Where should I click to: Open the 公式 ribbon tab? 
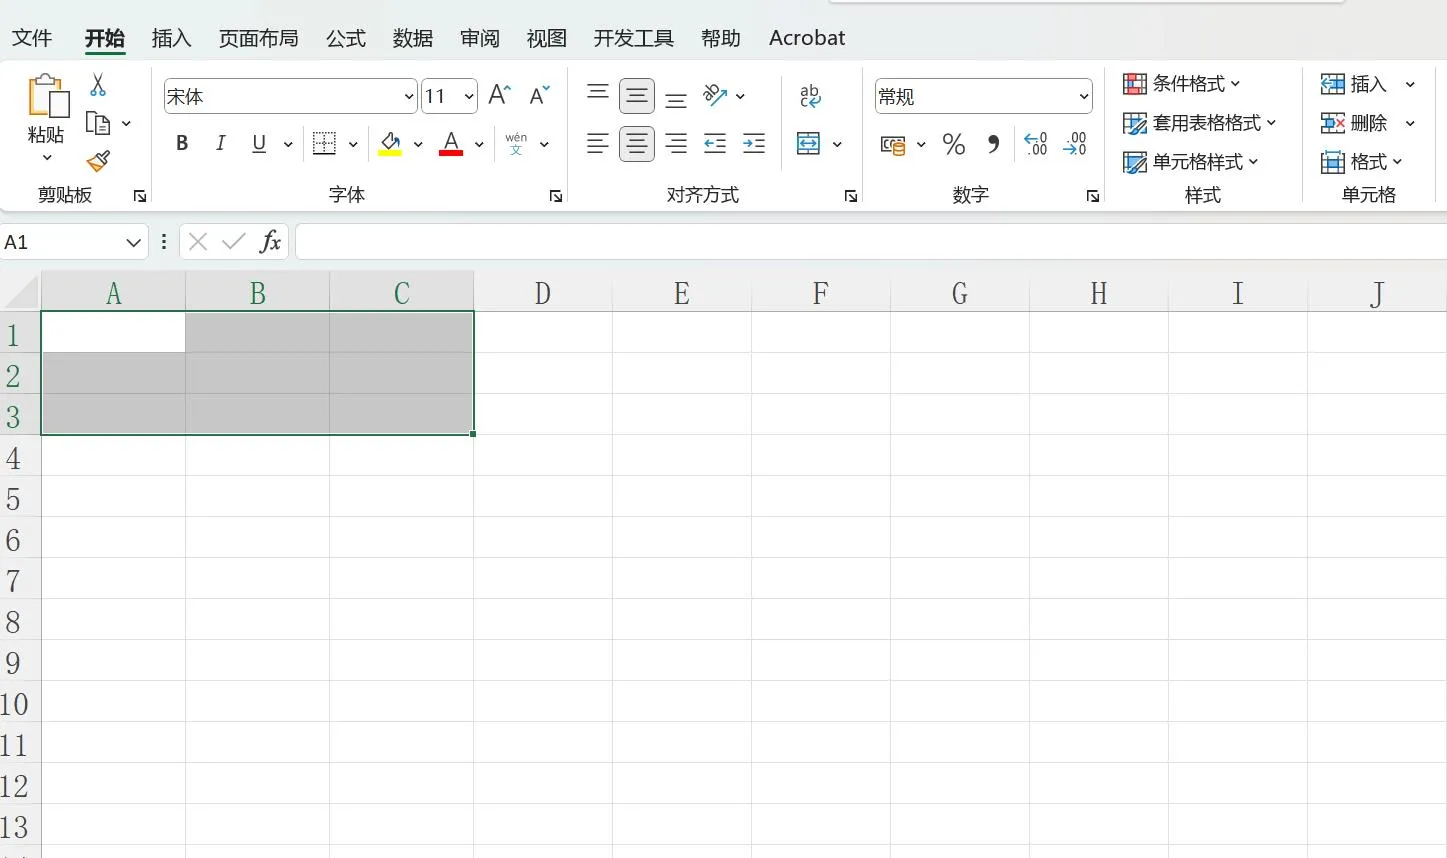(x=346, y=38)
